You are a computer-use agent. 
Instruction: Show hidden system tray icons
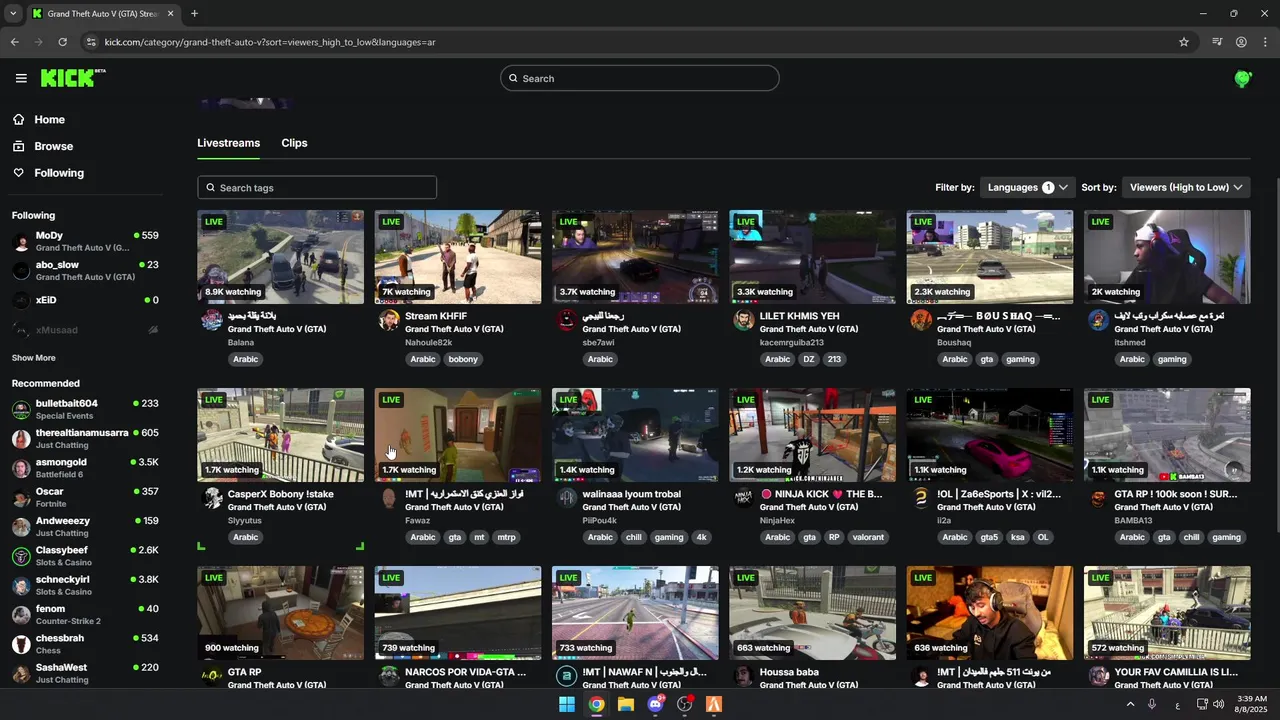tap(1131, 704)
